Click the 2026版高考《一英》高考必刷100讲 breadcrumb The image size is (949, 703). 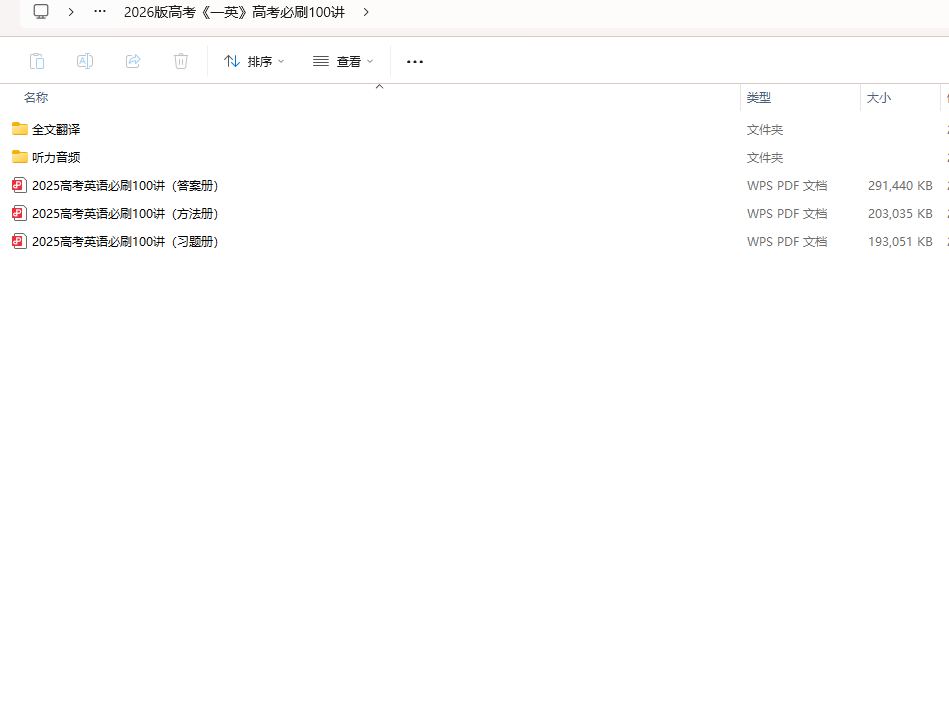(234, 12)
